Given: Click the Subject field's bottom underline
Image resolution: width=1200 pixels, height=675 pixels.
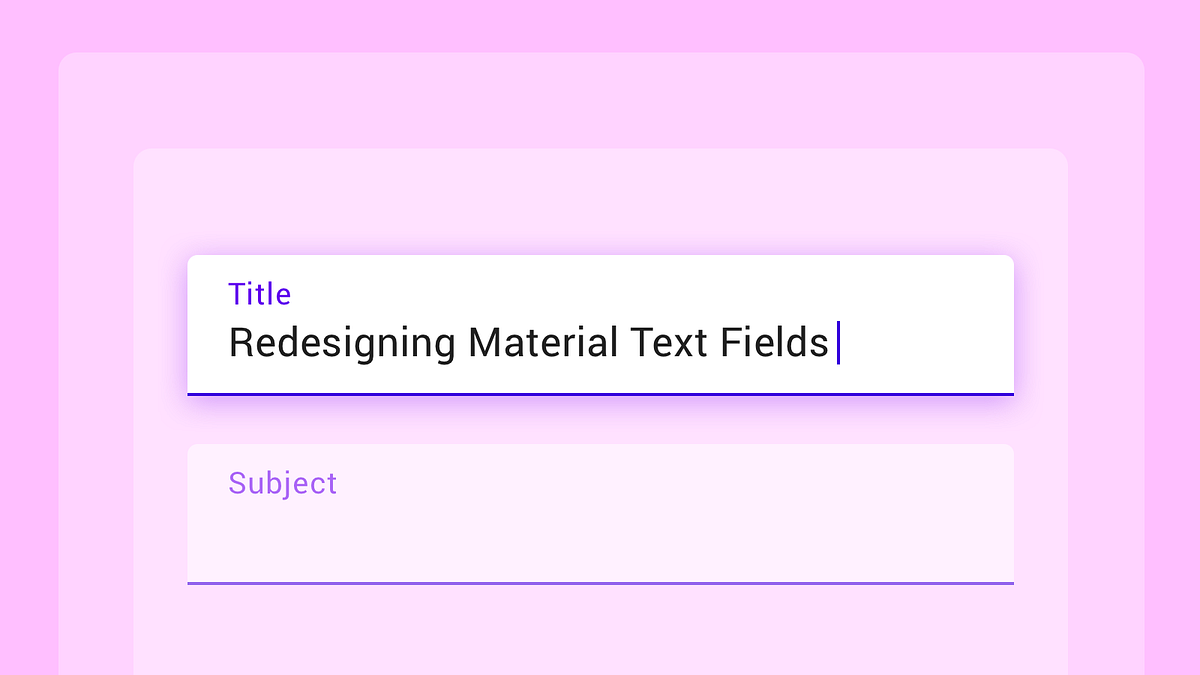Looking at the screenshot, I should coord(600,583).
